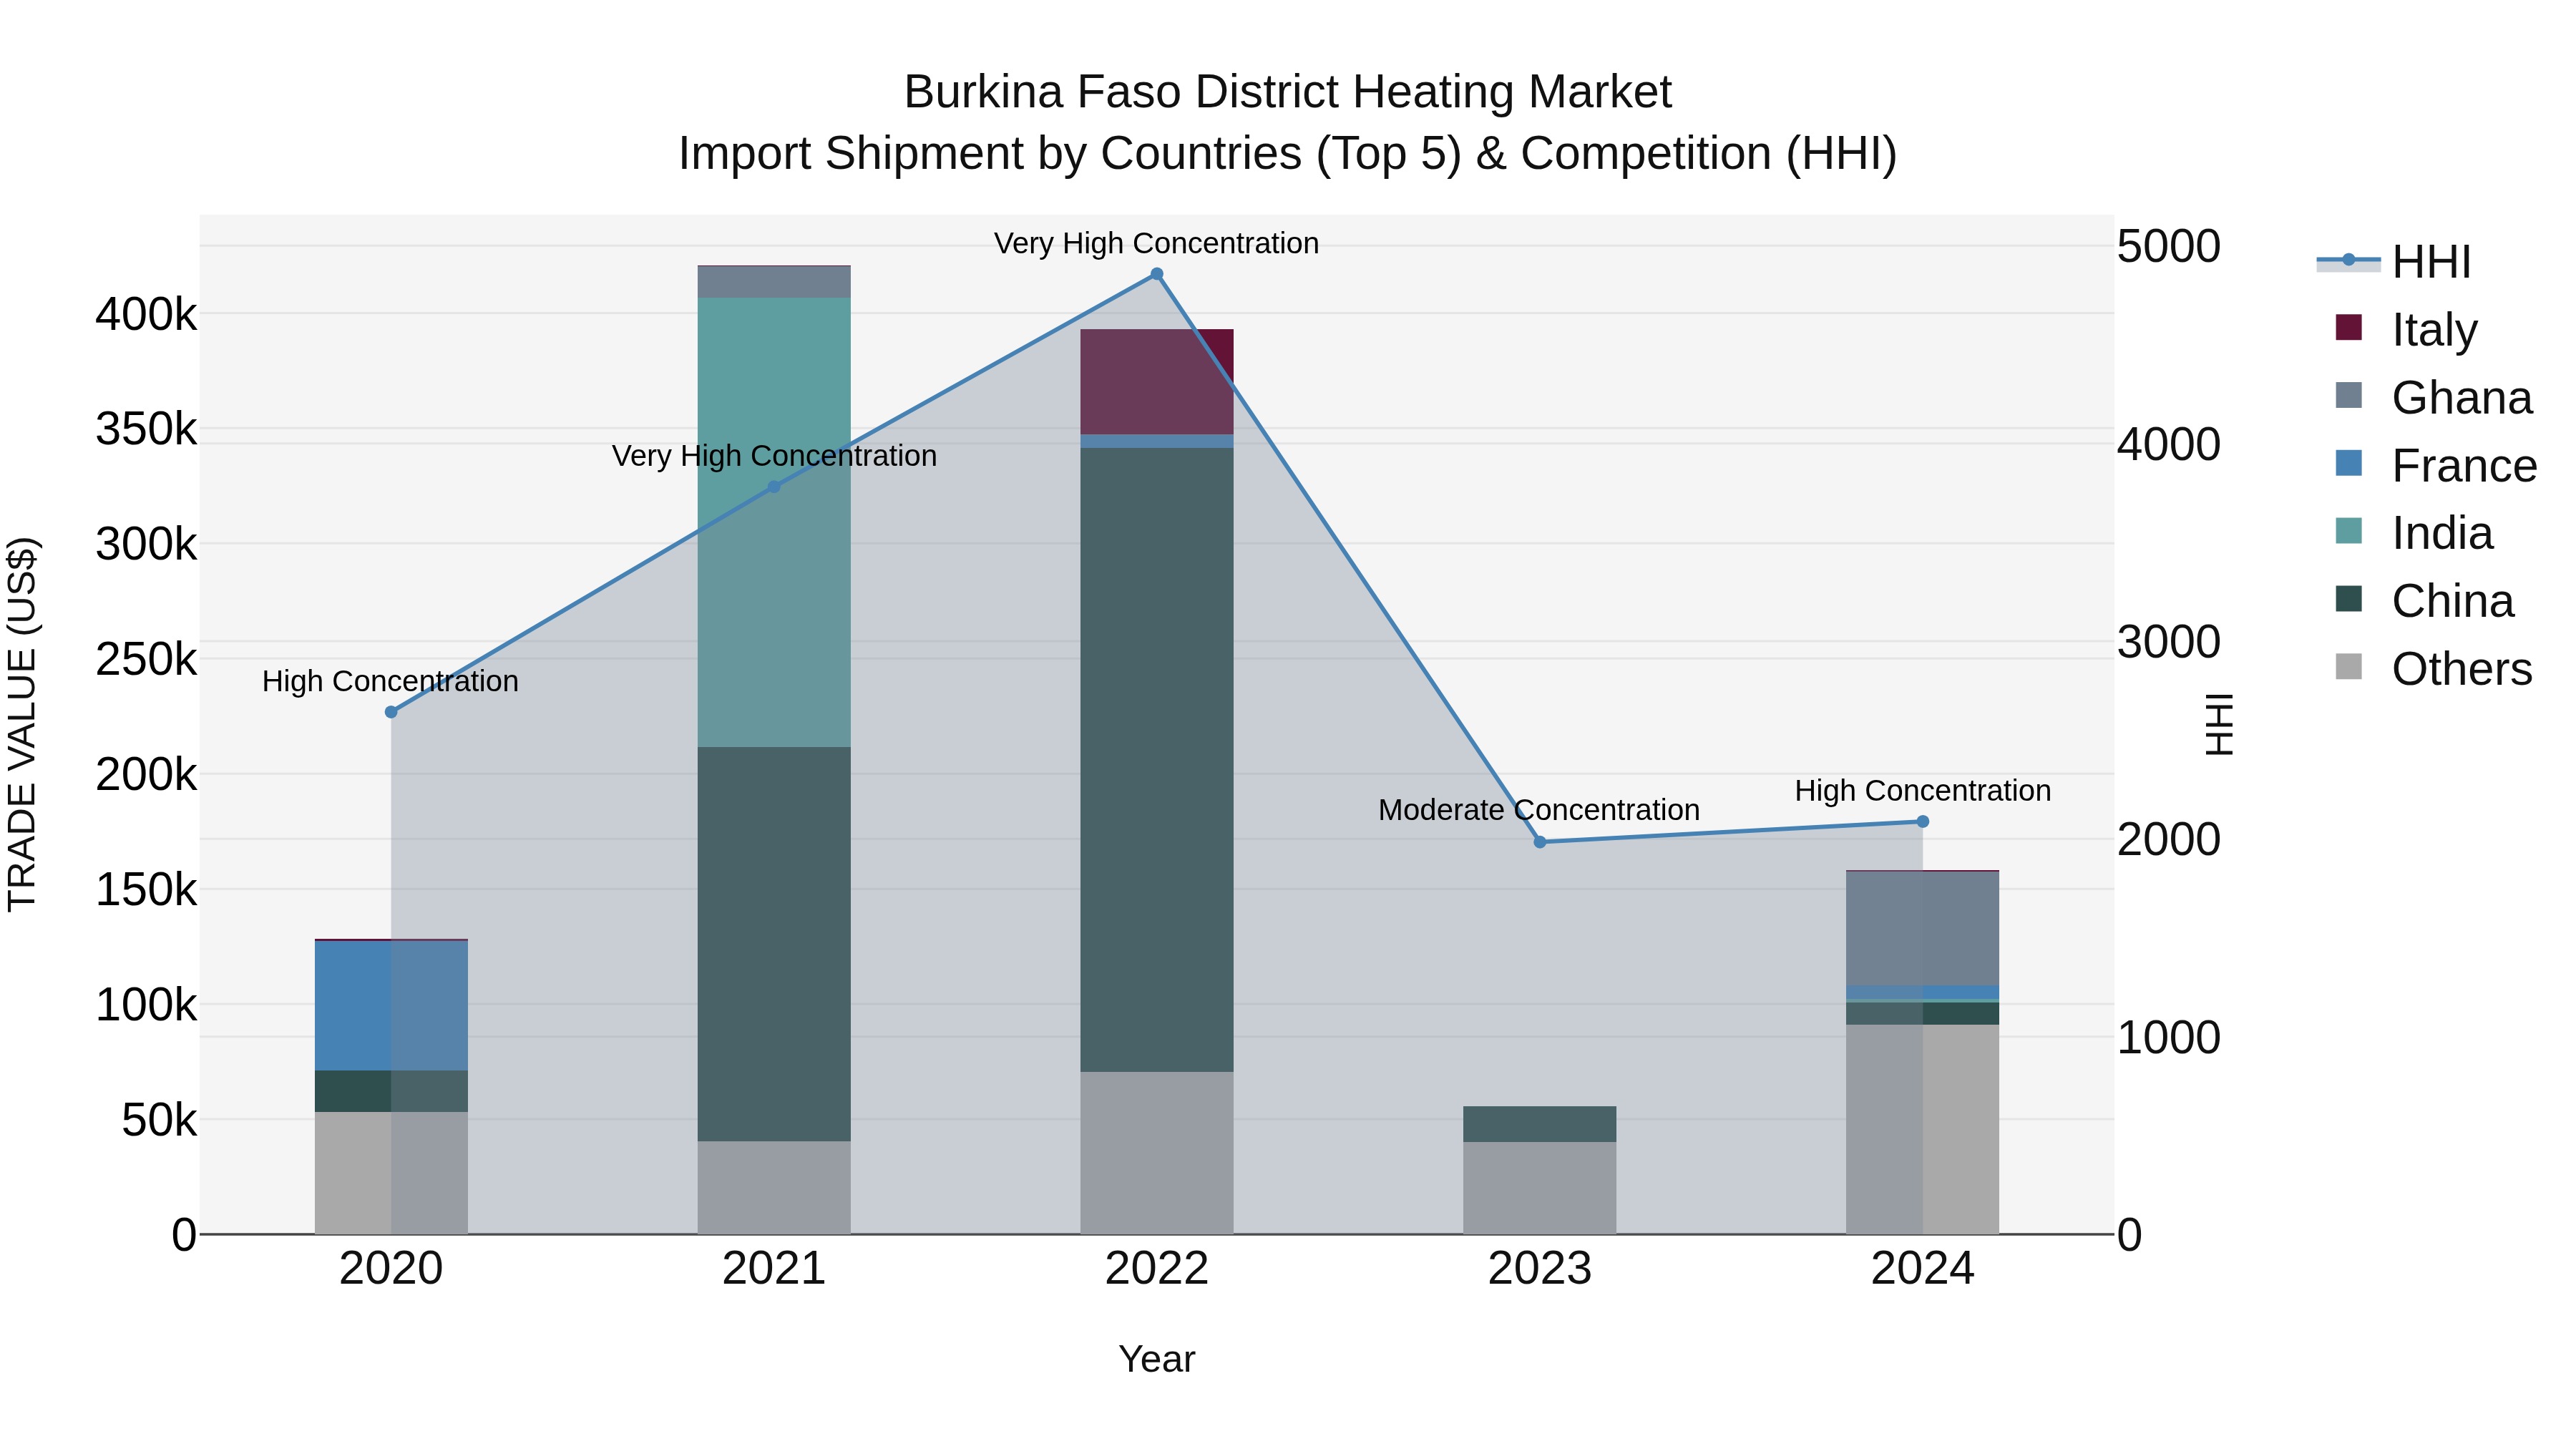This screenshot has height=1449, width=2576.
Task: Click the 150k tick on the left axis
Action: [146, 889]
